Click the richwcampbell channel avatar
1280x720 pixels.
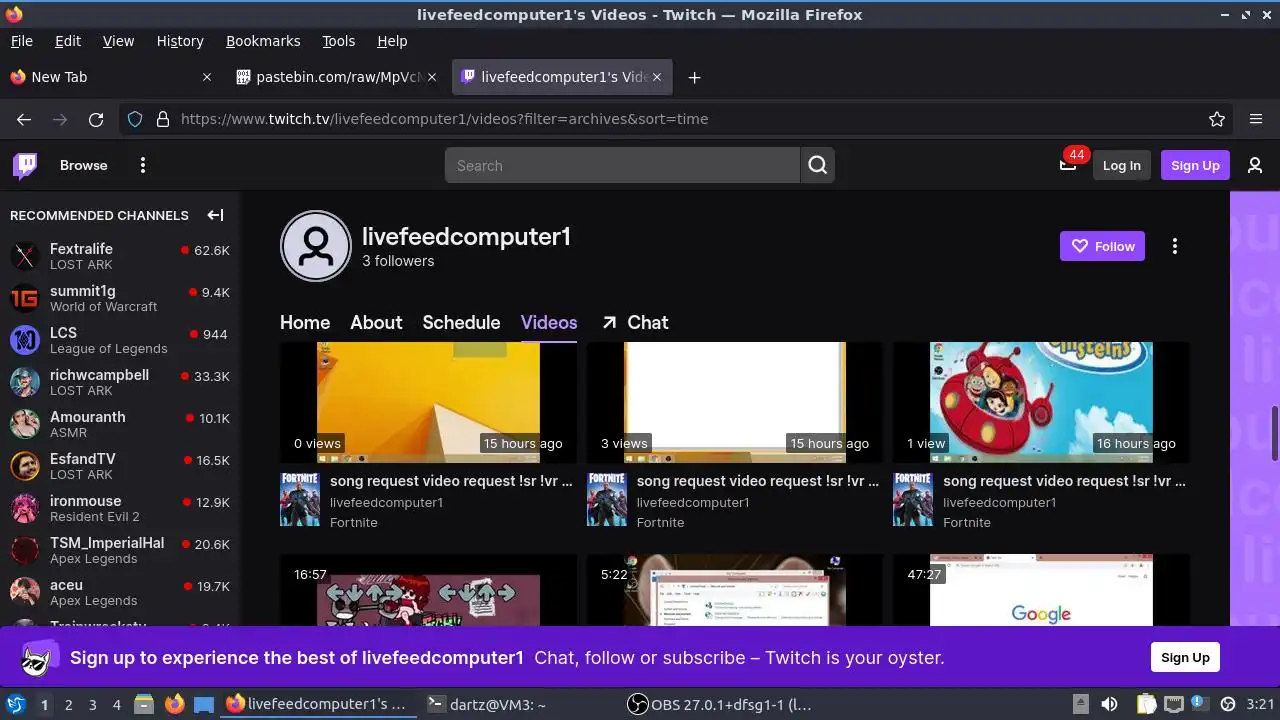(25, 382)
